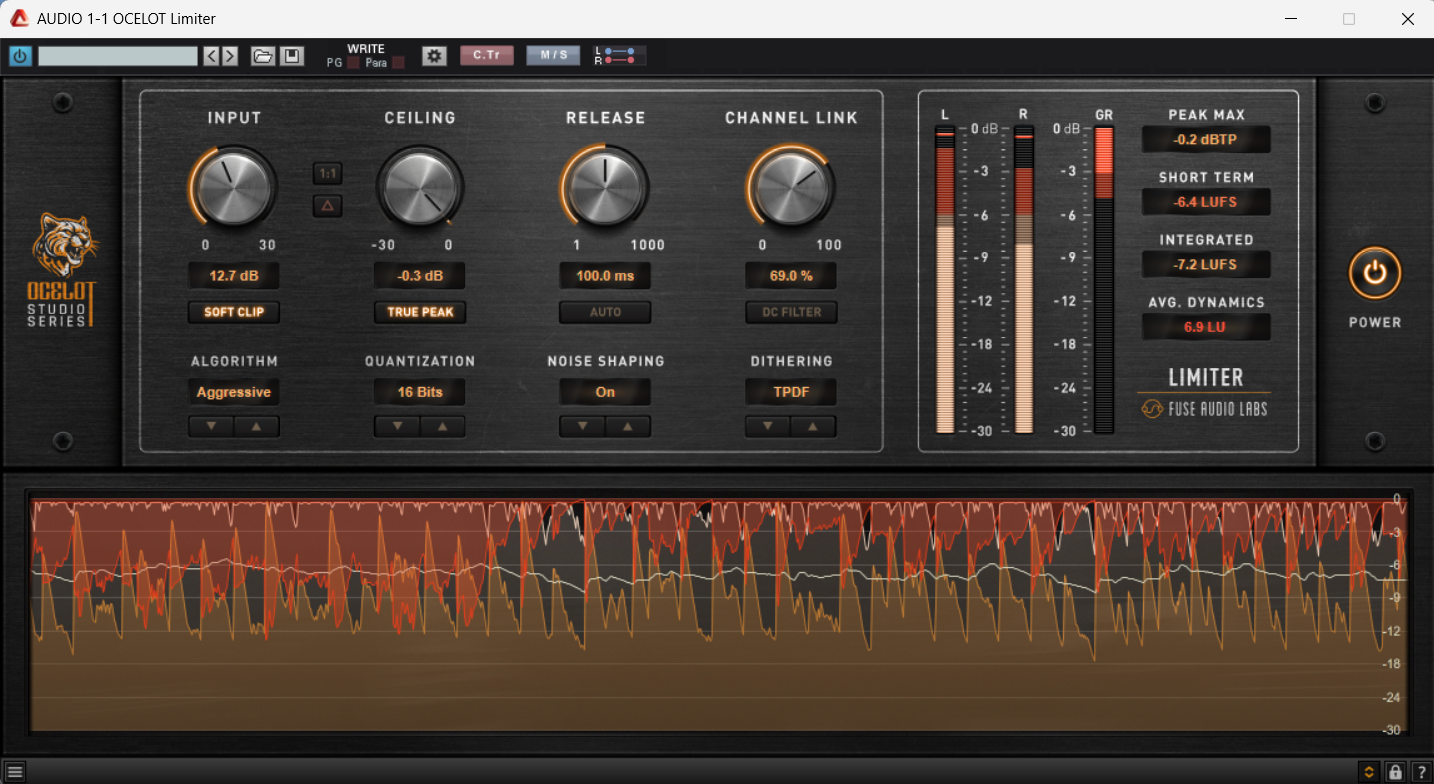Toggle the lock icon in the status bar
Screen dimensions: 1434x784
coord(1395,772)
